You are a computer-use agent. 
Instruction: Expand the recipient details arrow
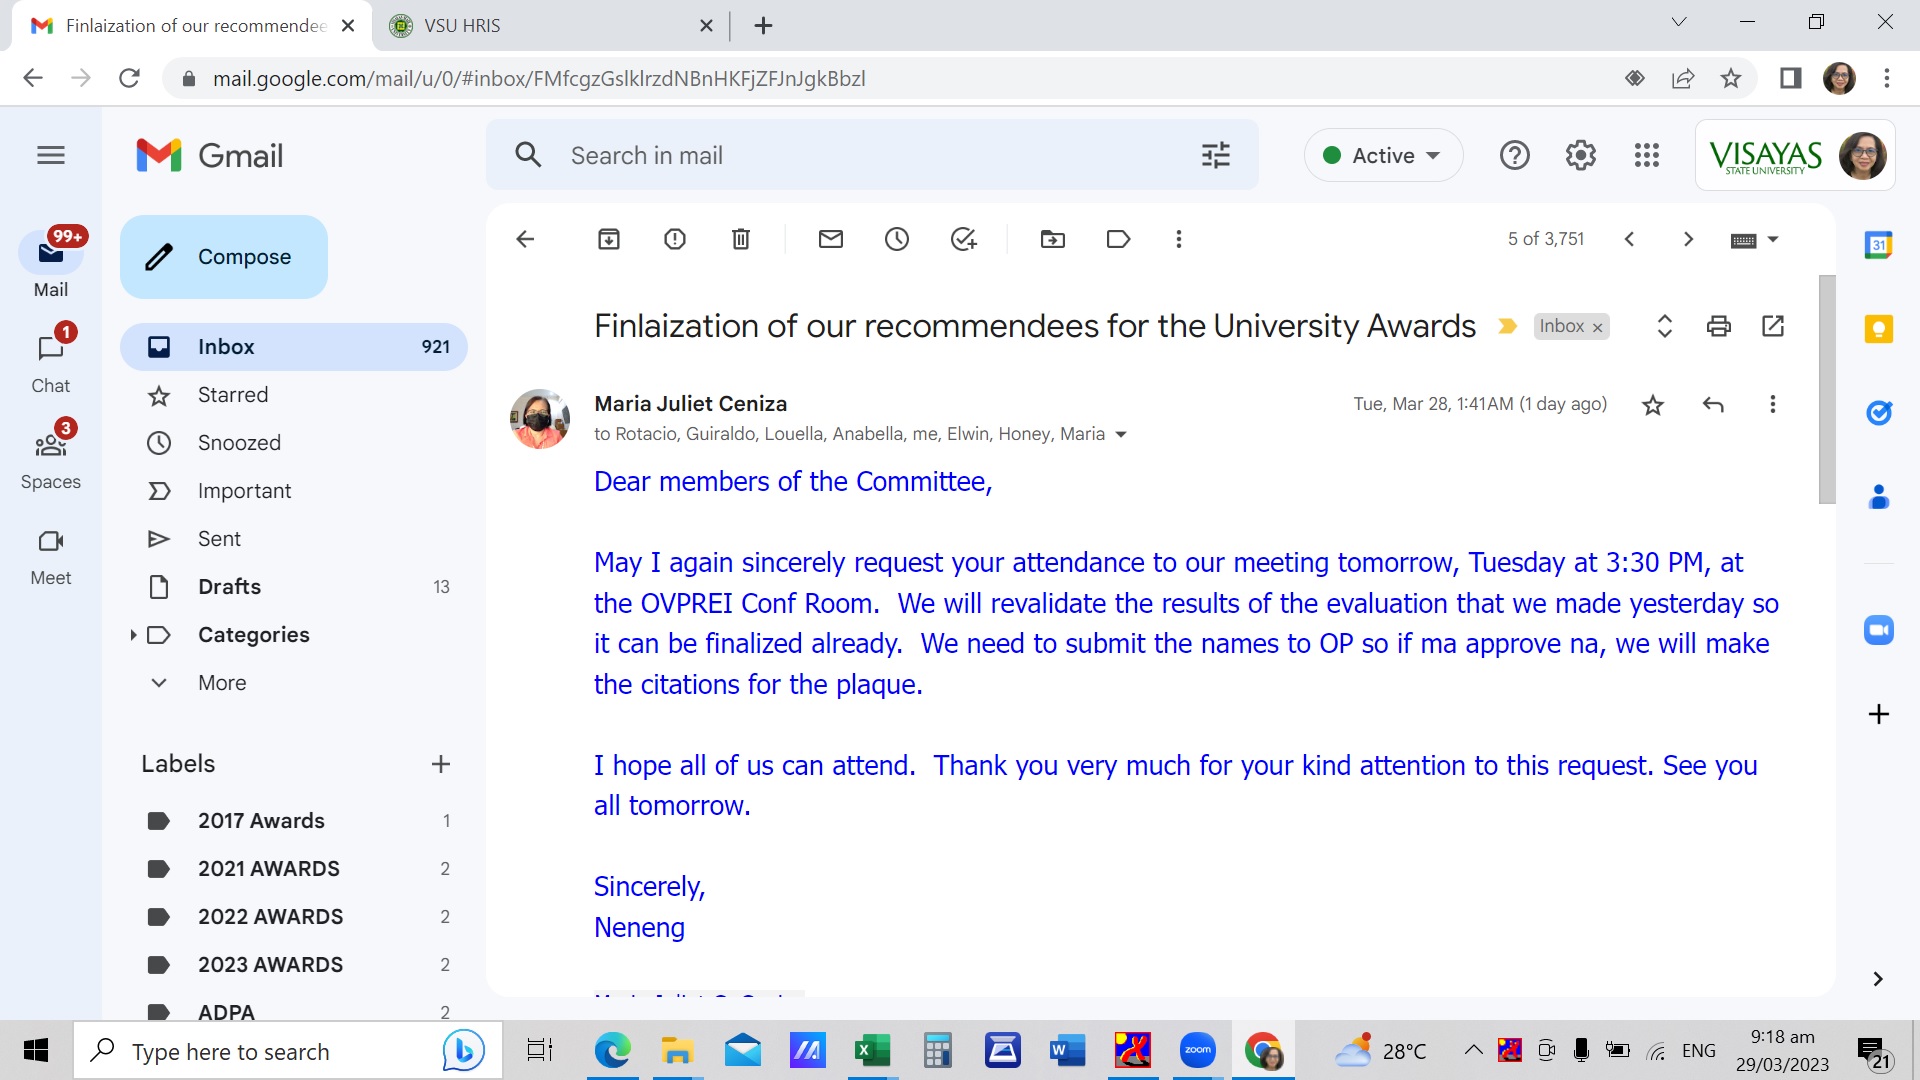1121,435
